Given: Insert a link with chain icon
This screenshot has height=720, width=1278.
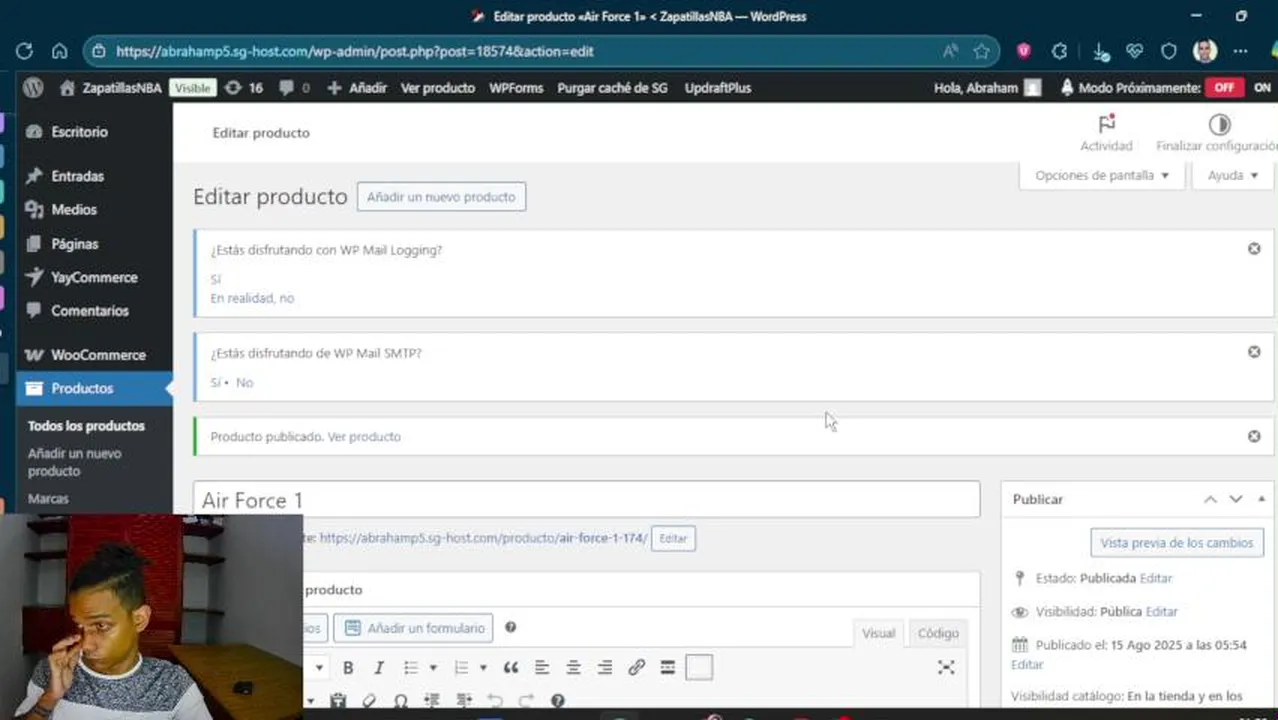Looking at the screenshot, I should coord(636,667).
